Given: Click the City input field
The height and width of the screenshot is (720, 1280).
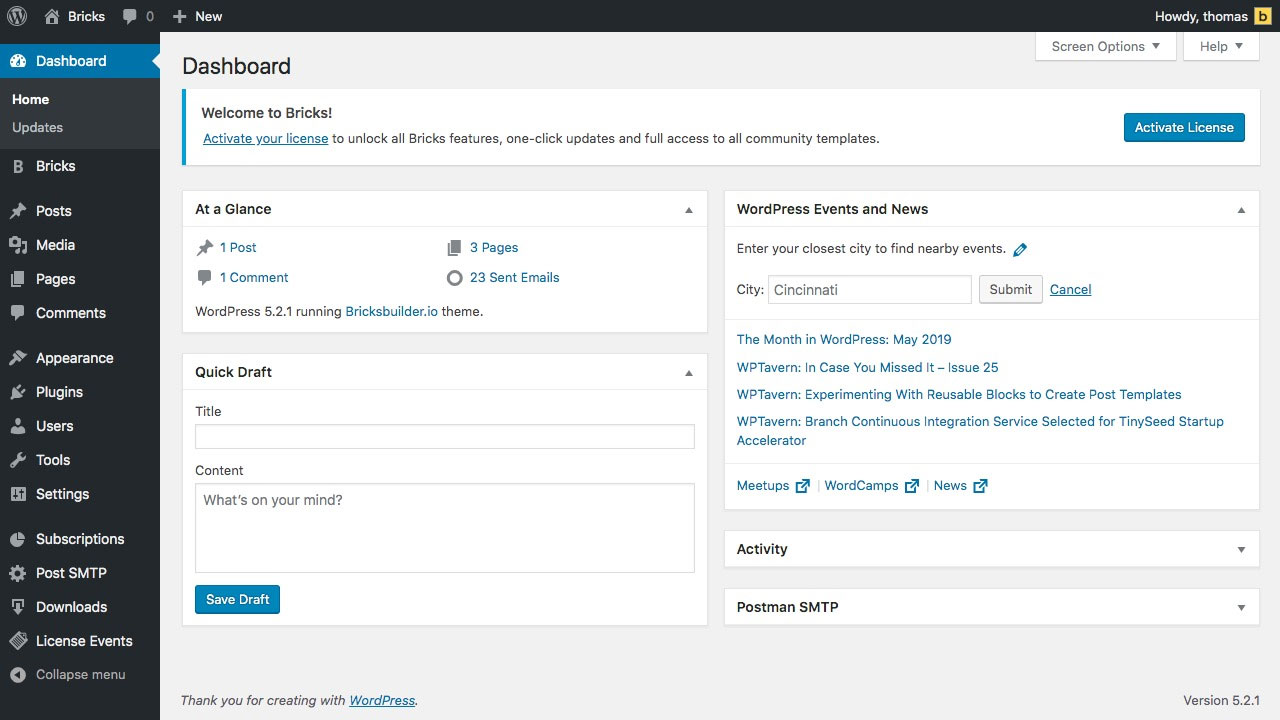Looking at the screenshot, I should [x=869, y=290].
